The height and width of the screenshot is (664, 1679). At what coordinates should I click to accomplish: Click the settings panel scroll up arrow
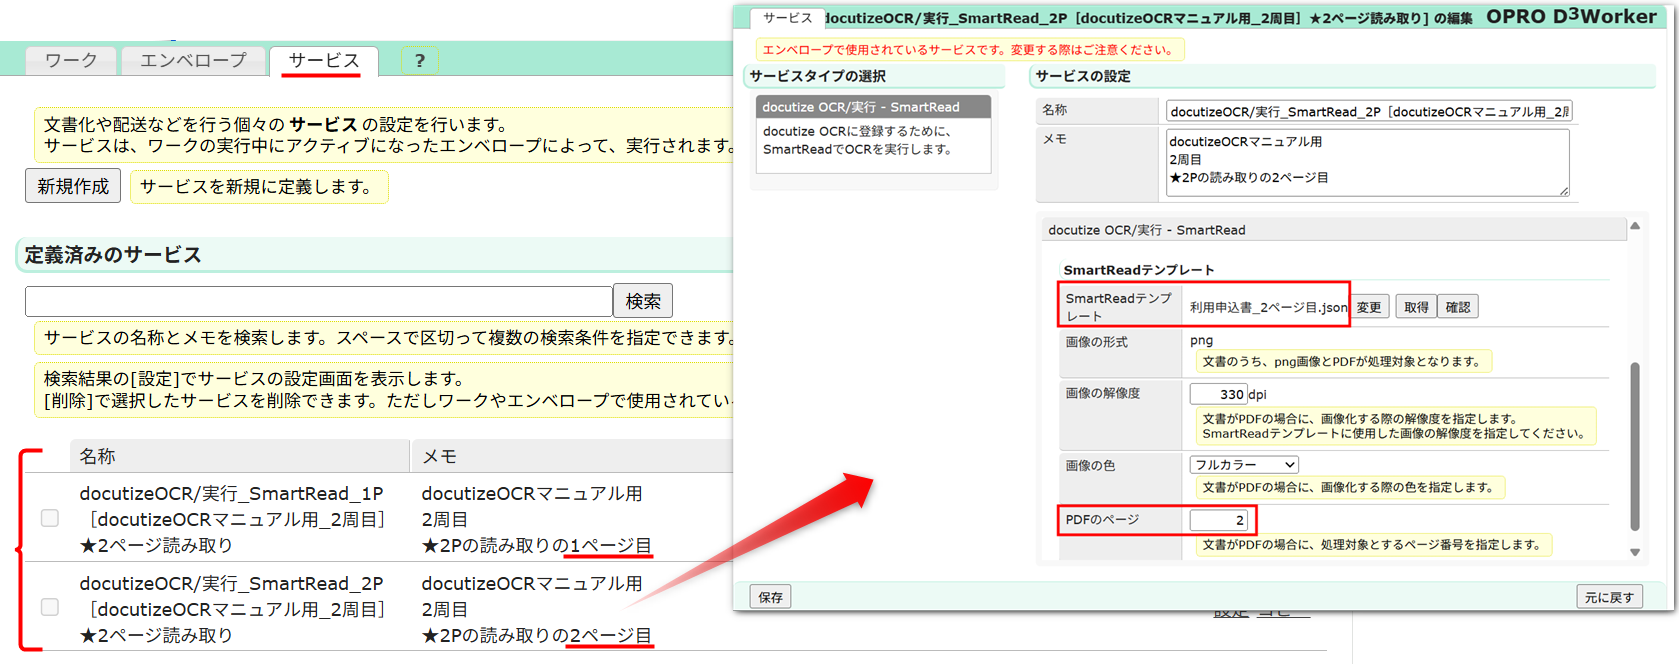pyautogui.click(x=1635, y=226)
